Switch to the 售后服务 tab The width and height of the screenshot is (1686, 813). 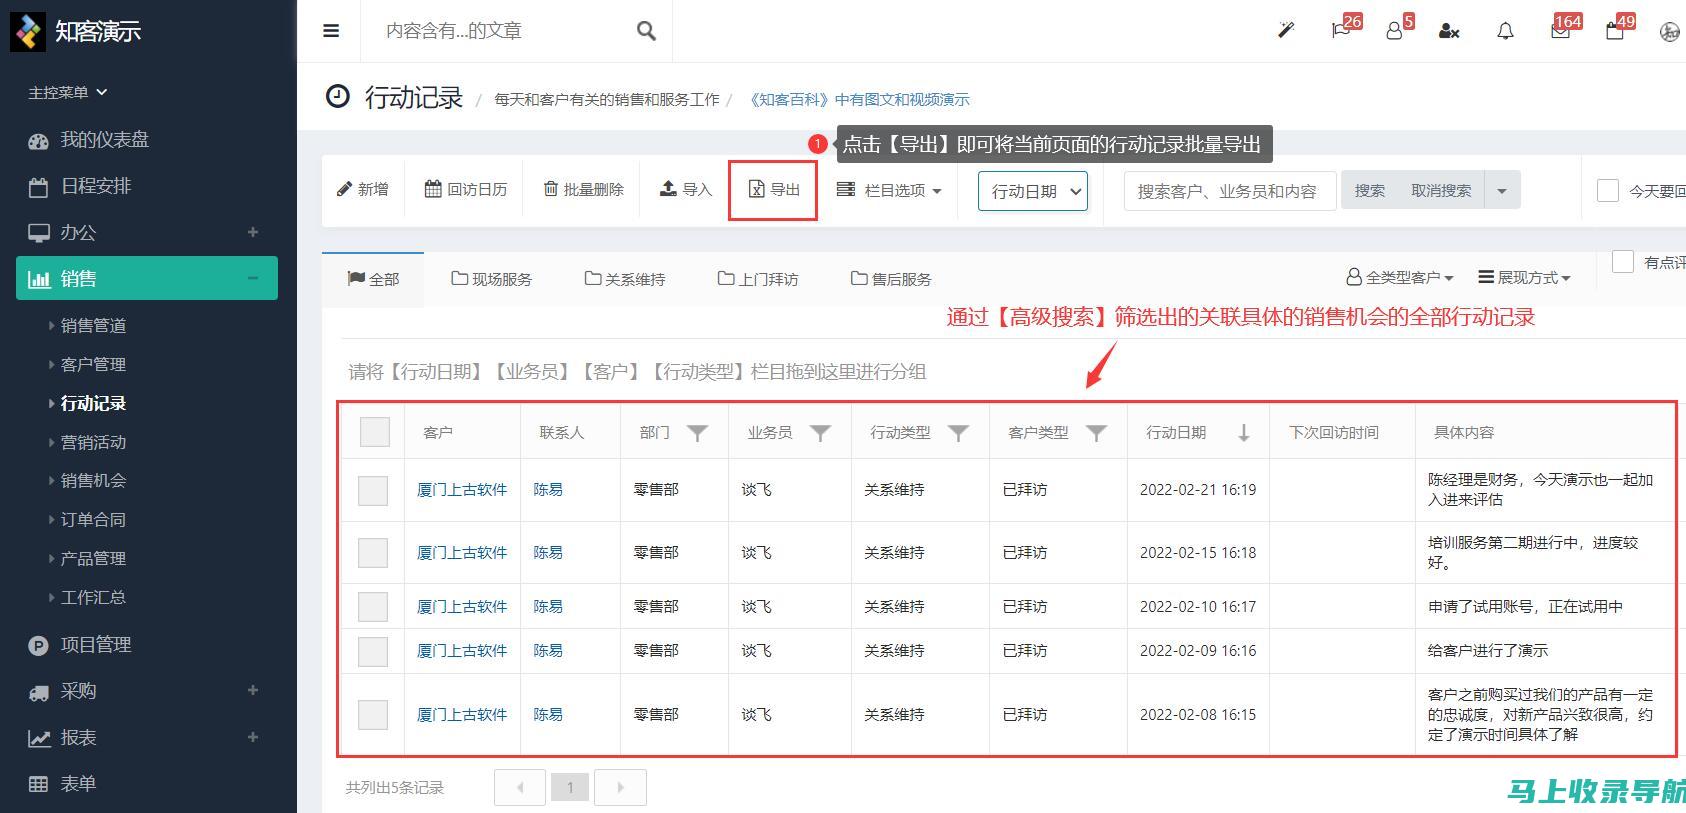click(891, 279)
